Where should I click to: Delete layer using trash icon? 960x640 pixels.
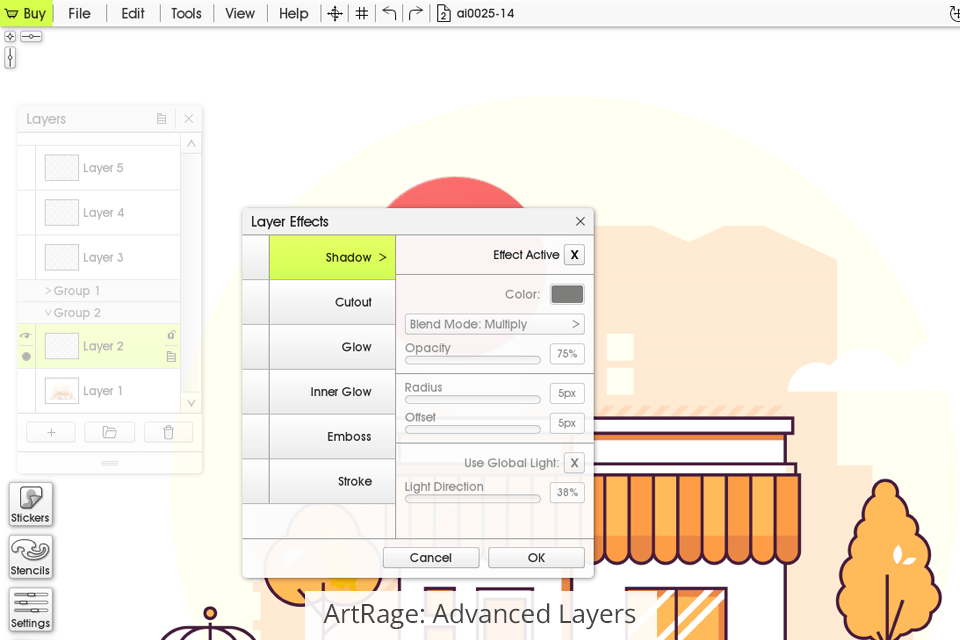tap(168, 432)
